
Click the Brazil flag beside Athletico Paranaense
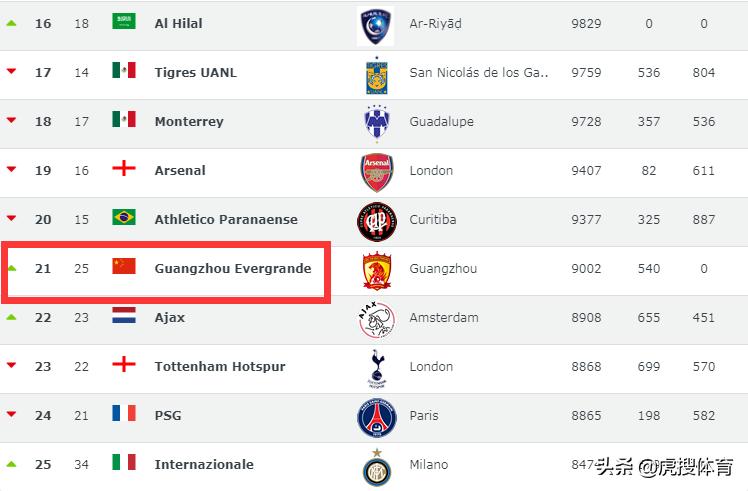point(124,218)
